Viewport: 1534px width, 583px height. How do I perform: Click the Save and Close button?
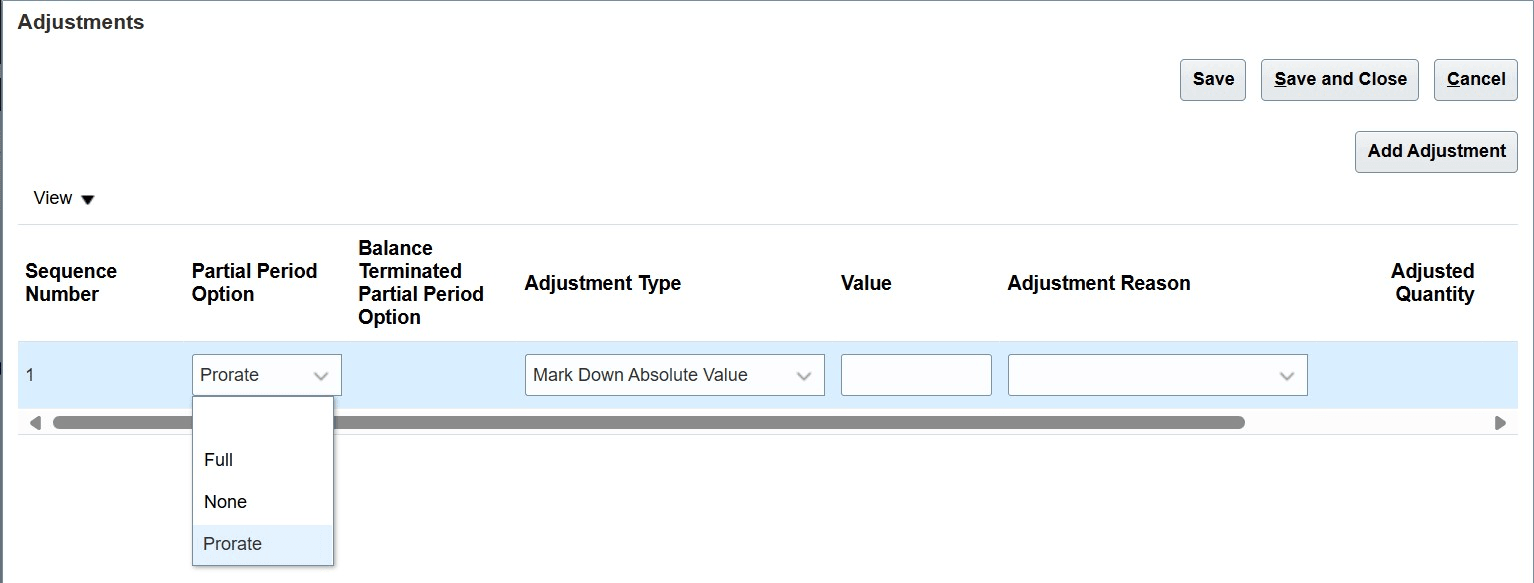(x=1339, y=79)
